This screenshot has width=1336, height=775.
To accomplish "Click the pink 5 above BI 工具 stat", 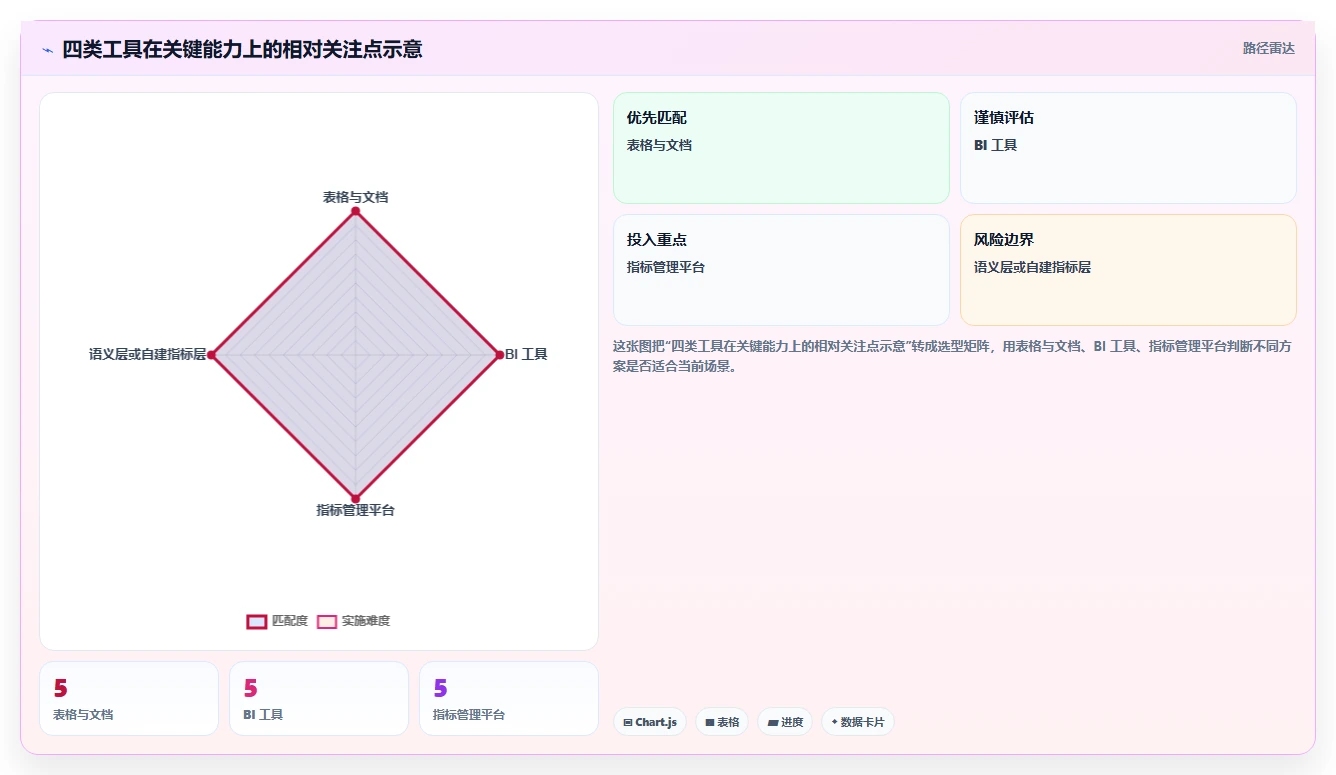I will coord(250,688).
